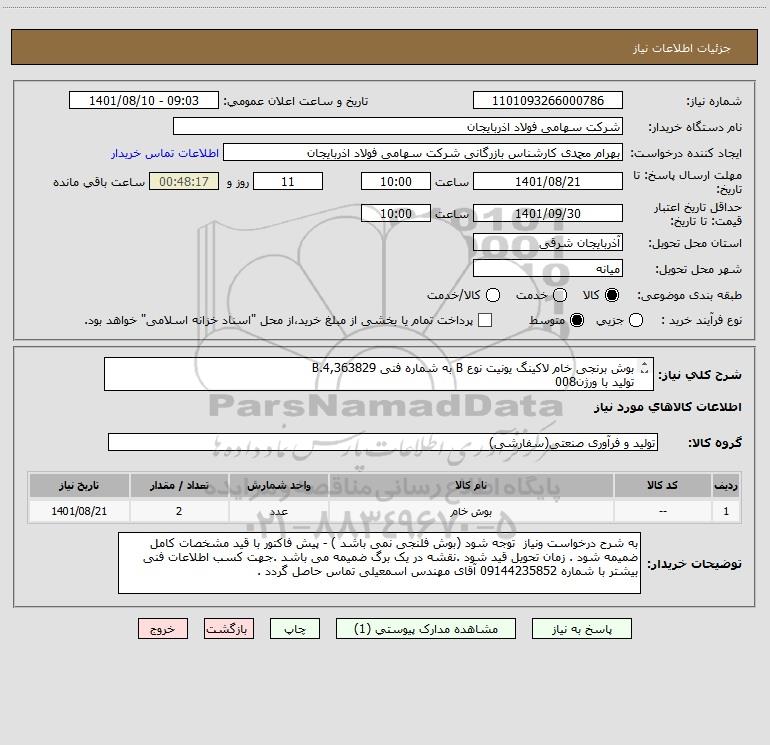Click need date cell 1401/08/21
This screenshot has height=745, width=770.
[79, 511]
